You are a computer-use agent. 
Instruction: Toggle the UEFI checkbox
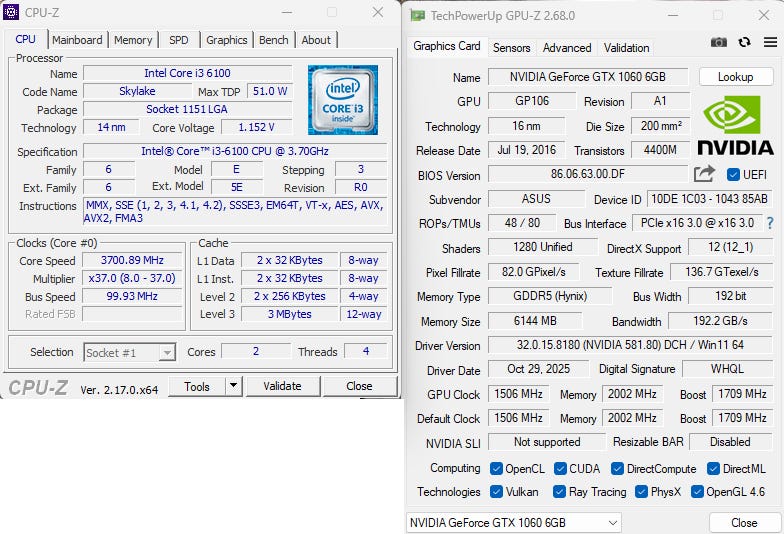coord(733,174)
